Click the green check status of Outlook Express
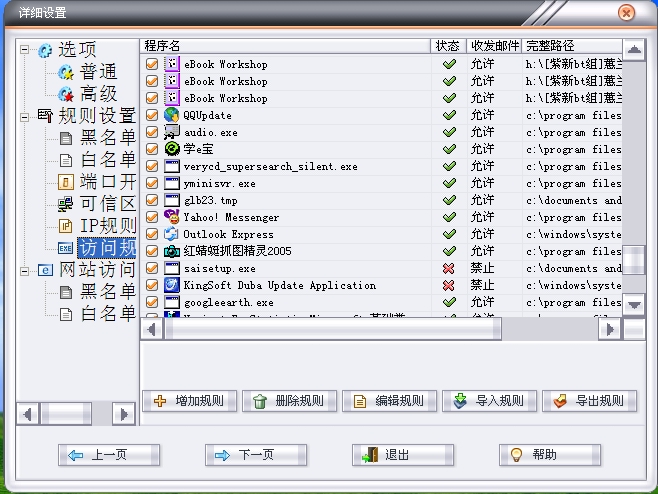Screen dimensions: 658x494 pos(449,234)
